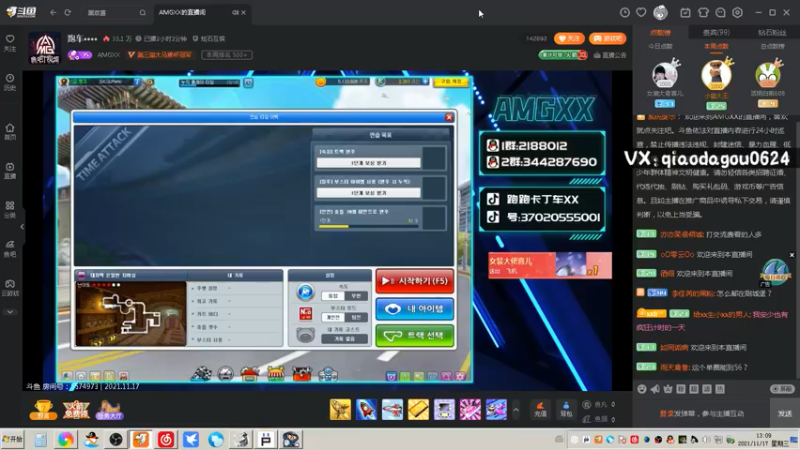Screen dimensions: 800x450
Task: Expand more sidebar items with down chevron
Action: coord(10,312)
